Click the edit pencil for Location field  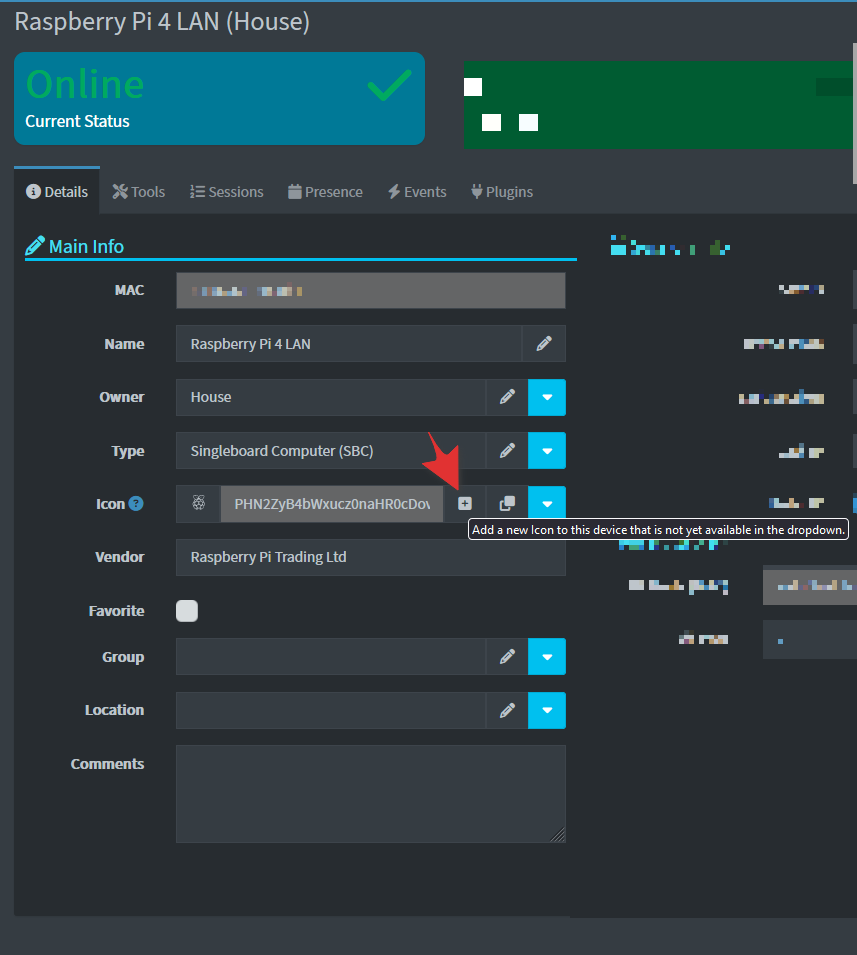point(507,710)
